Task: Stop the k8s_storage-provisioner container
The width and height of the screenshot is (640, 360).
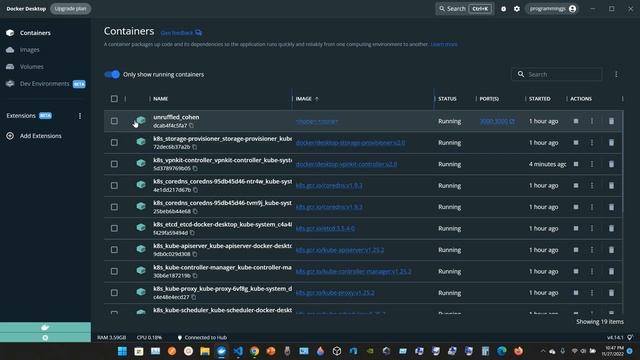Action: pos(576,142)
